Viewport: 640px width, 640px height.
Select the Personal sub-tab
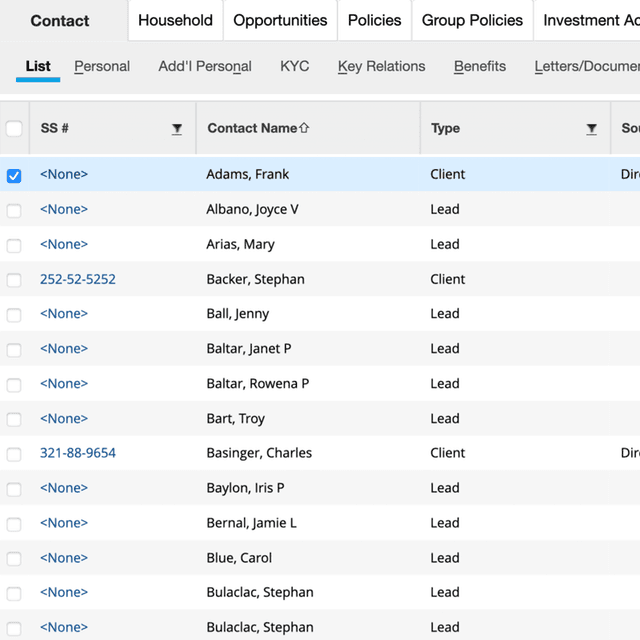coord(102,66)
